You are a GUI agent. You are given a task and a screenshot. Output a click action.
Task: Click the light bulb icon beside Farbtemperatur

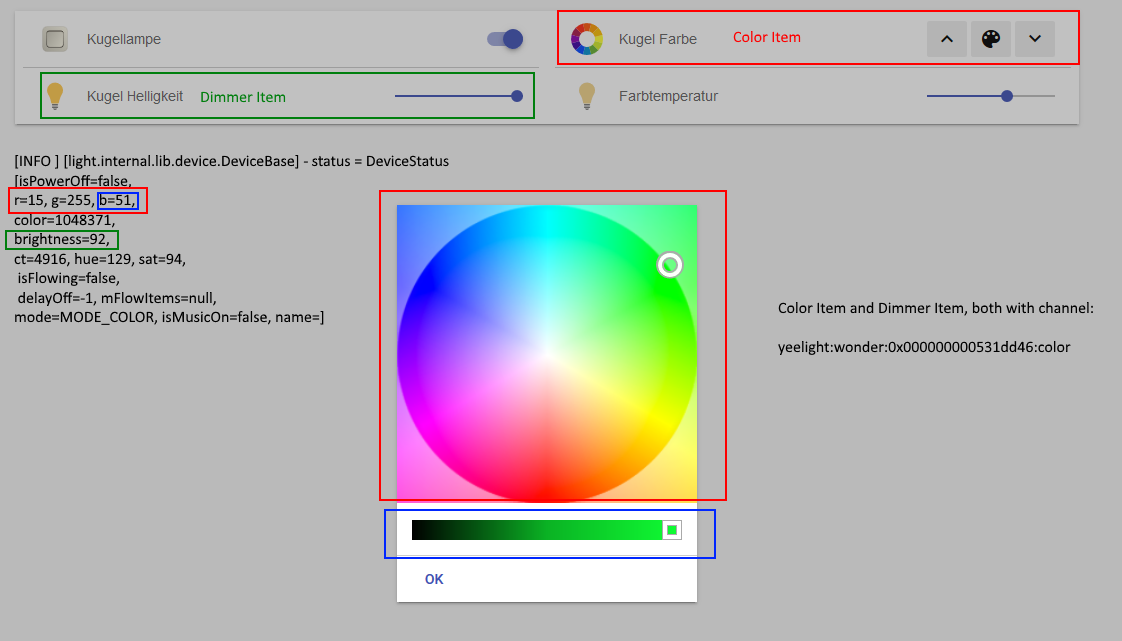click(x=587, y=96)
